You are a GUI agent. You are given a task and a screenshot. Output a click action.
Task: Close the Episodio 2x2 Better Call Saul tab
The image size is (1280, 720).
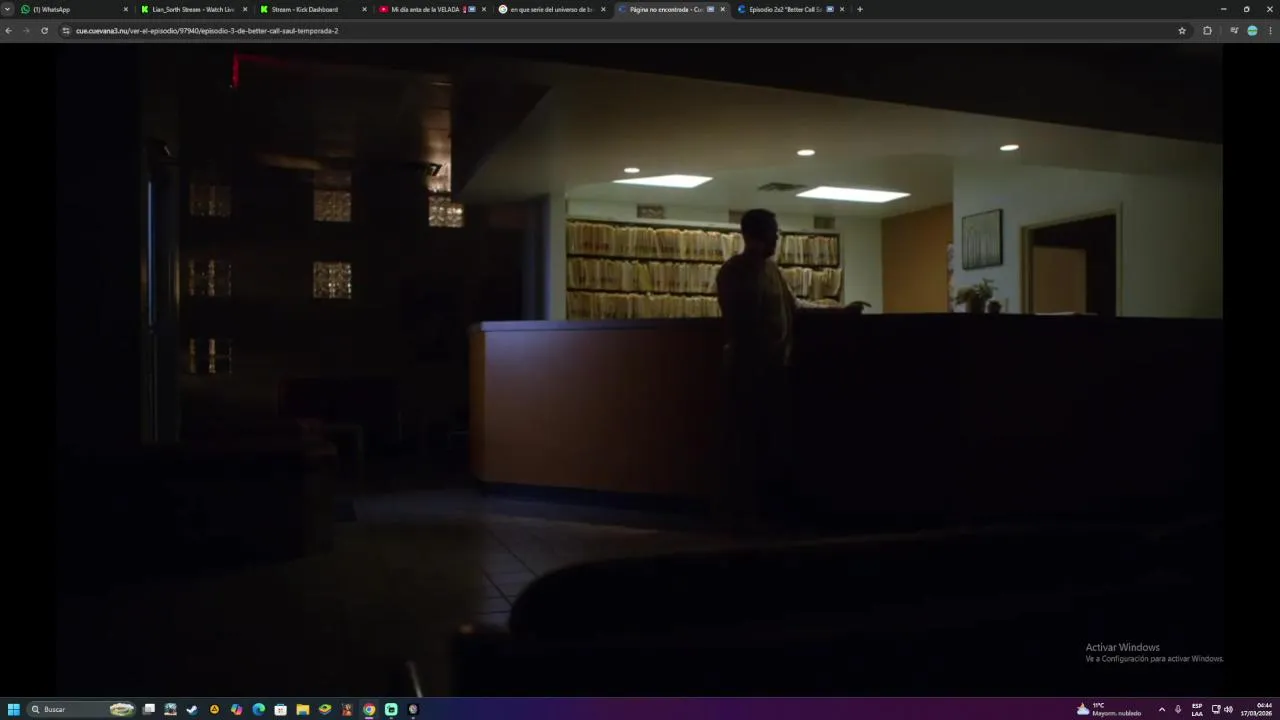click(842, 9)
